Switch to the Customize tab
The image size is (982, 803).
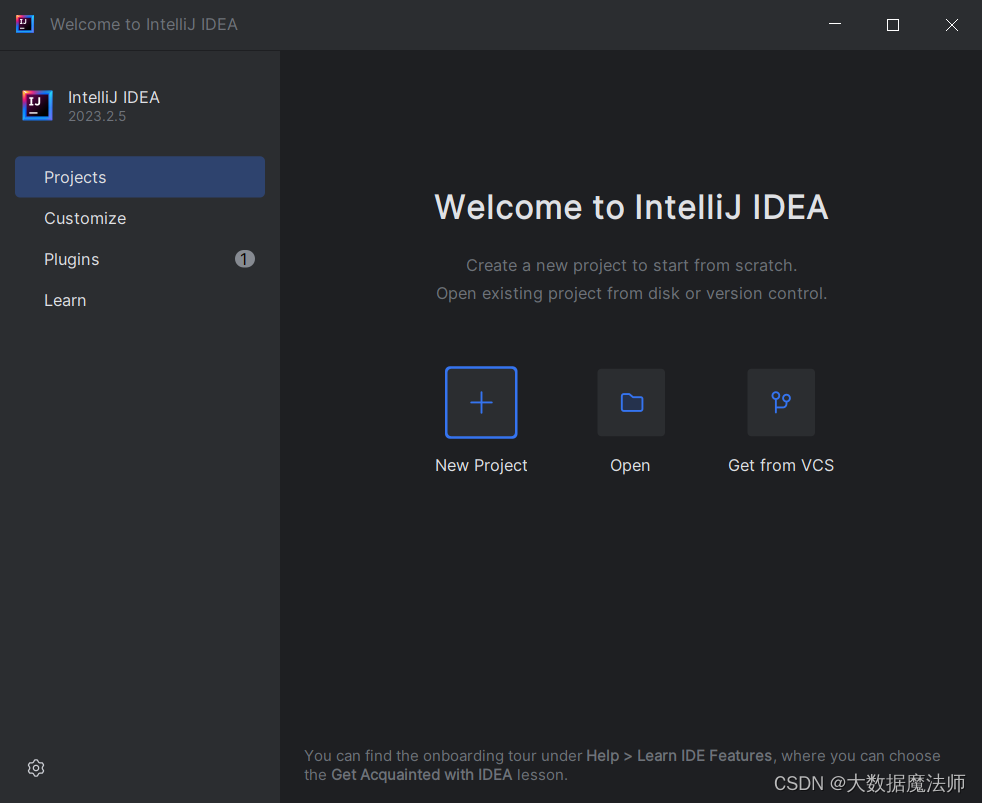140,218
